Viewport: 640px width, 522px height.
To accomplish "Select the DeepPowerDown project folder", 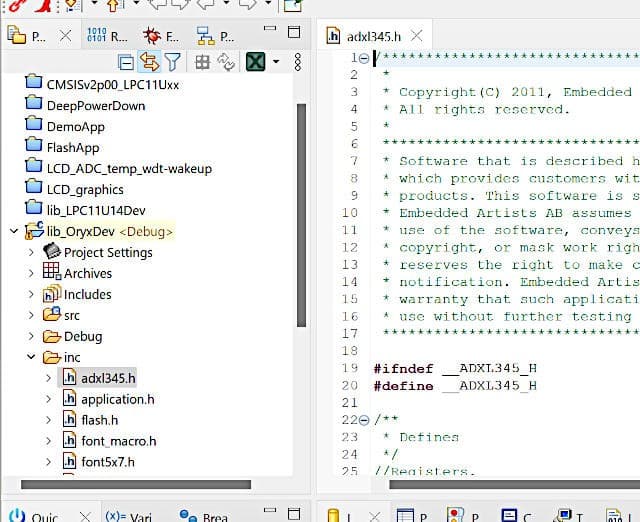I will pos(95,105).
